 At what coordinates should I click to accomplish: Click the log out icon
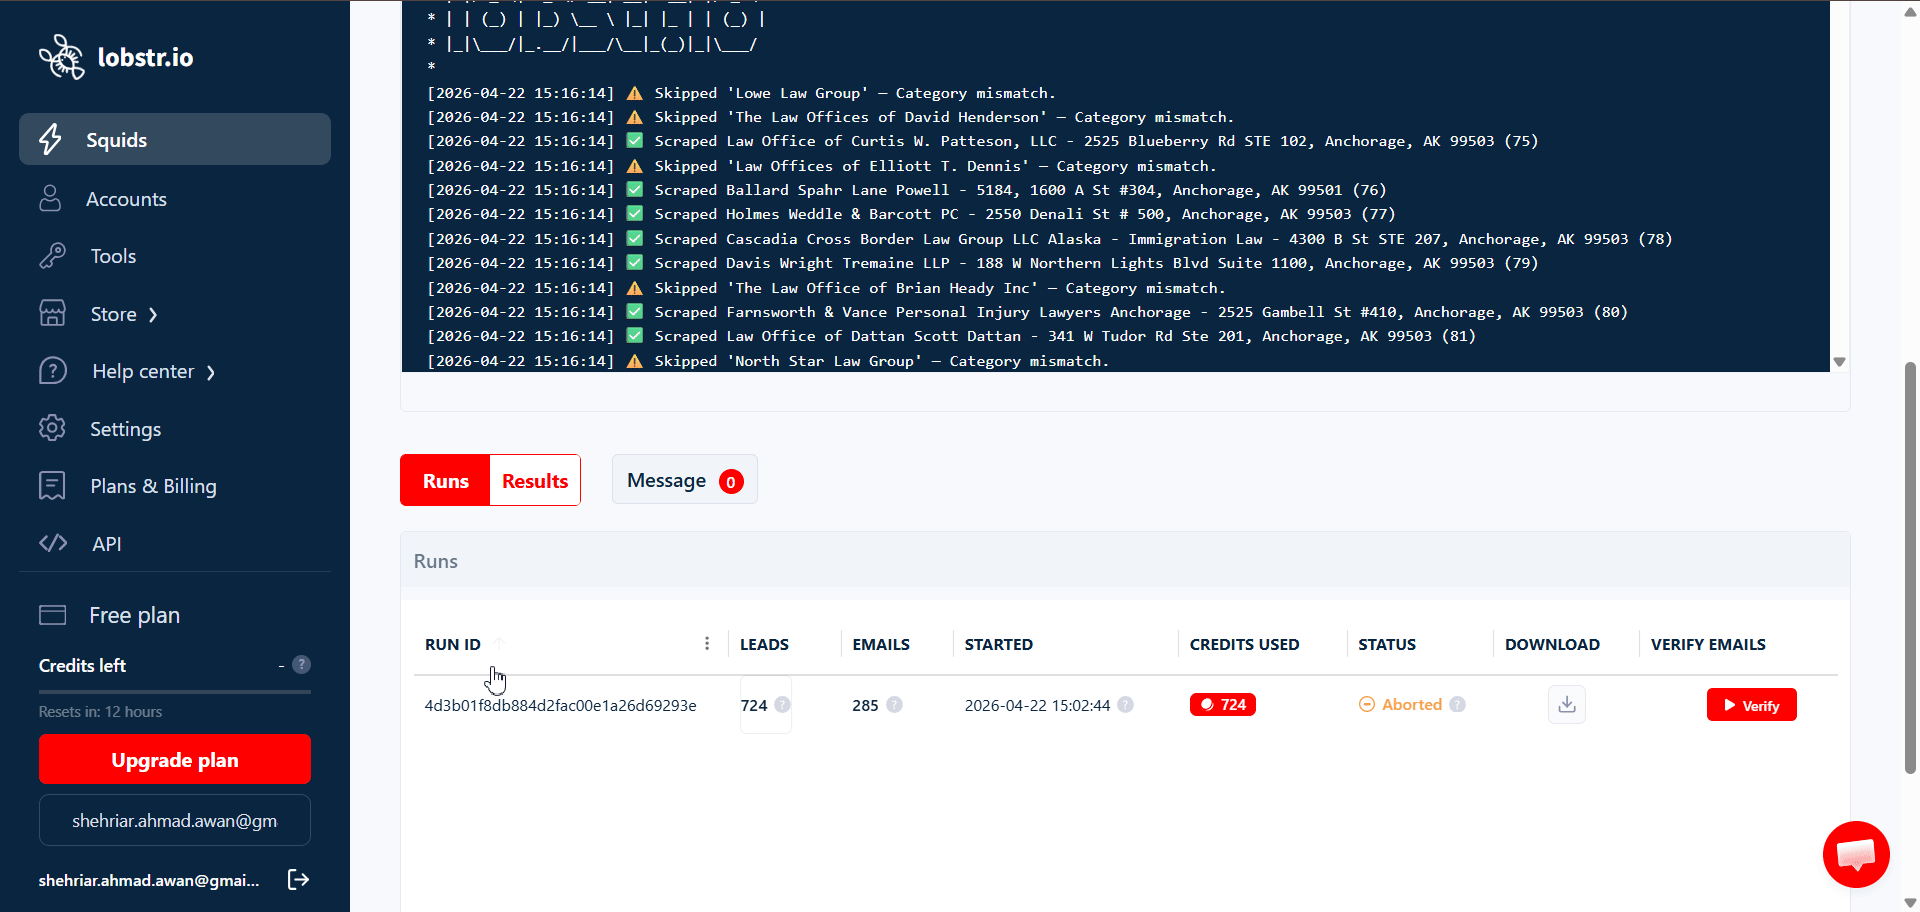[x=298, y=879]
